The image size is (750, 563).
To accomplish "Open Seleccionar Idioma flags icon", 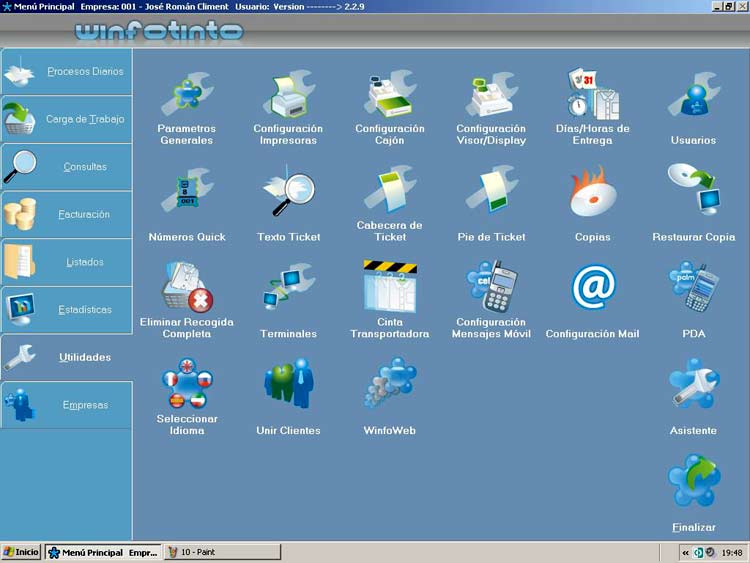I will [x=186, y=385].
